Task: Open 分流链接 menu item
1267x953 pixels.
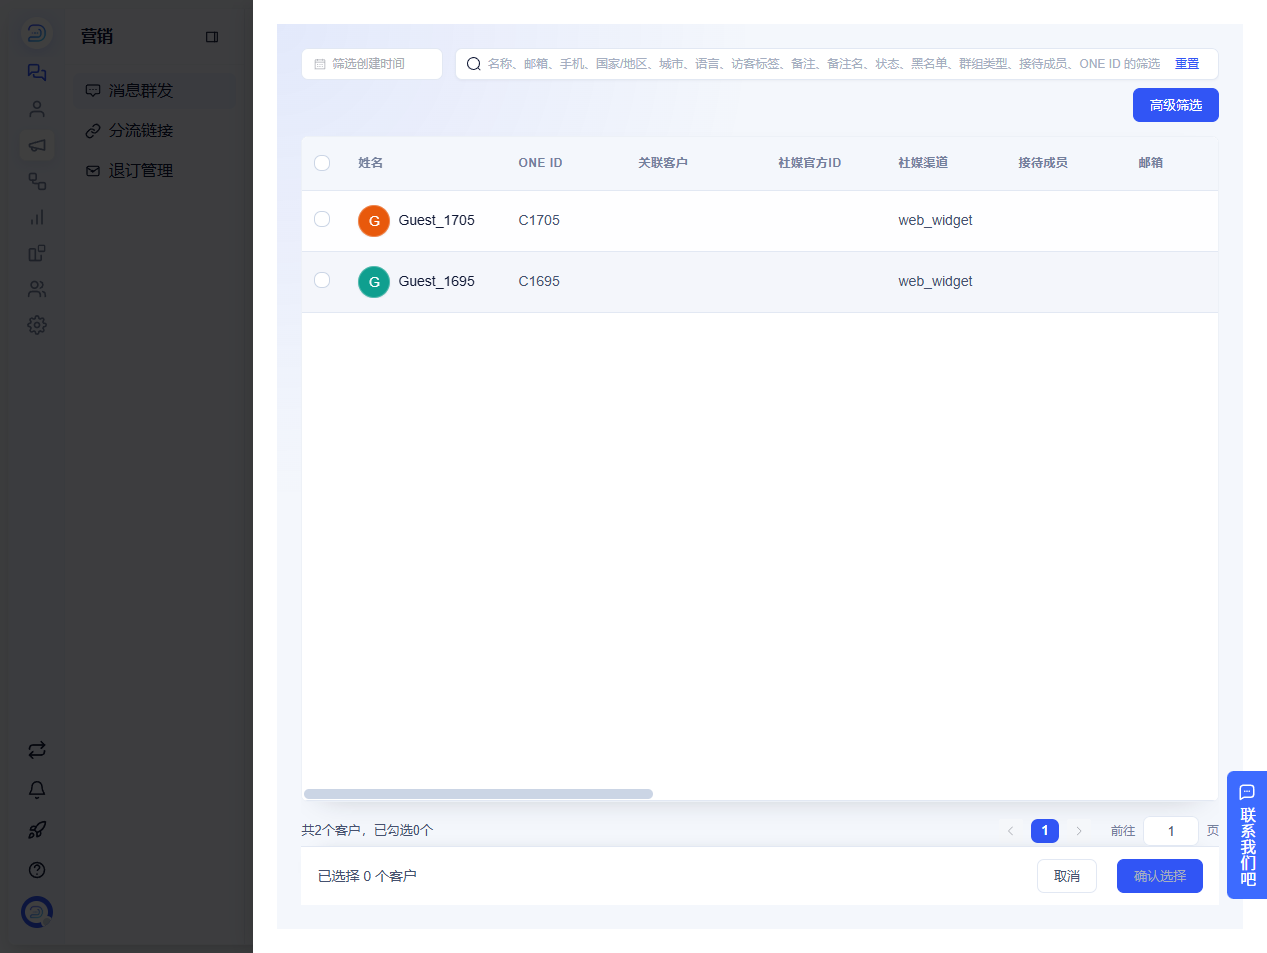Action: 155,131
